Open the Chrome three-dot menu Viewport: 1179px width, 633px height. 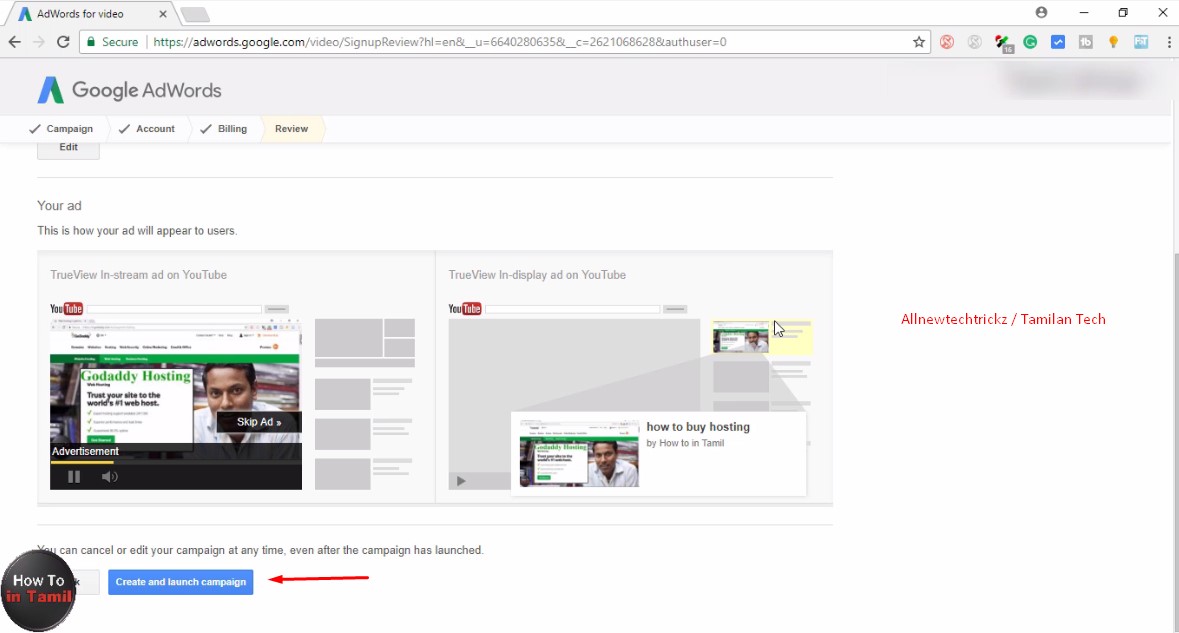pos(1169,42)
